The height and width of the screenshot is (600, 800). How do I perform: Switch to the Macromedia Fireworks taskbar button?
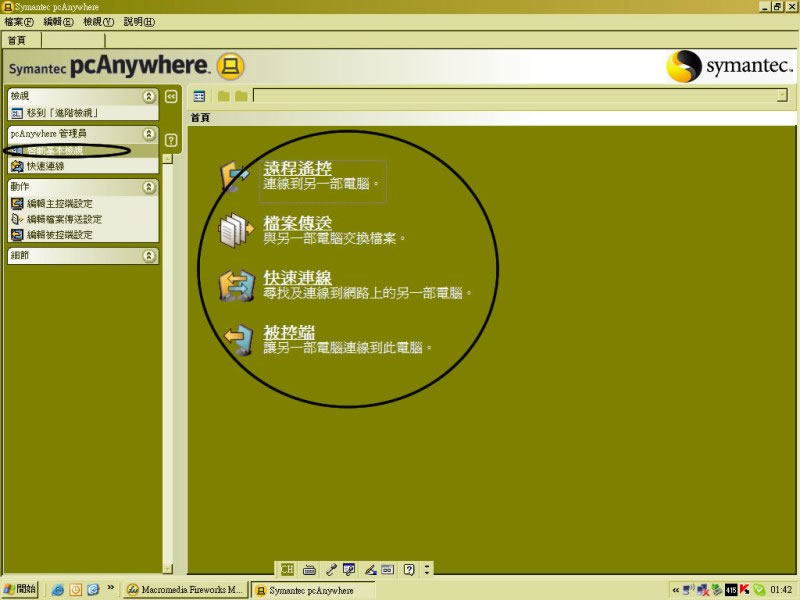click(x=186, y=590)
